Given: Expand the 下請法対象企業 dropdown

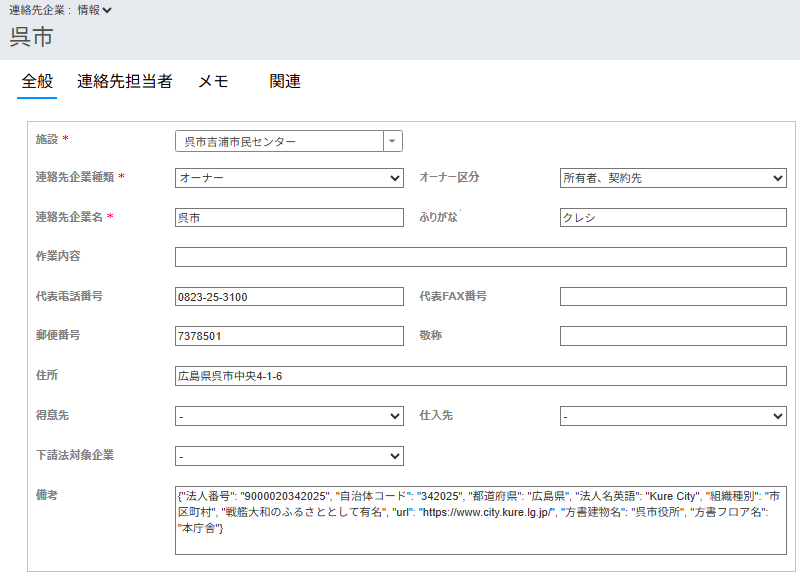Looking at the screenshot, I should pyautogui.click(x=289, y=456).
